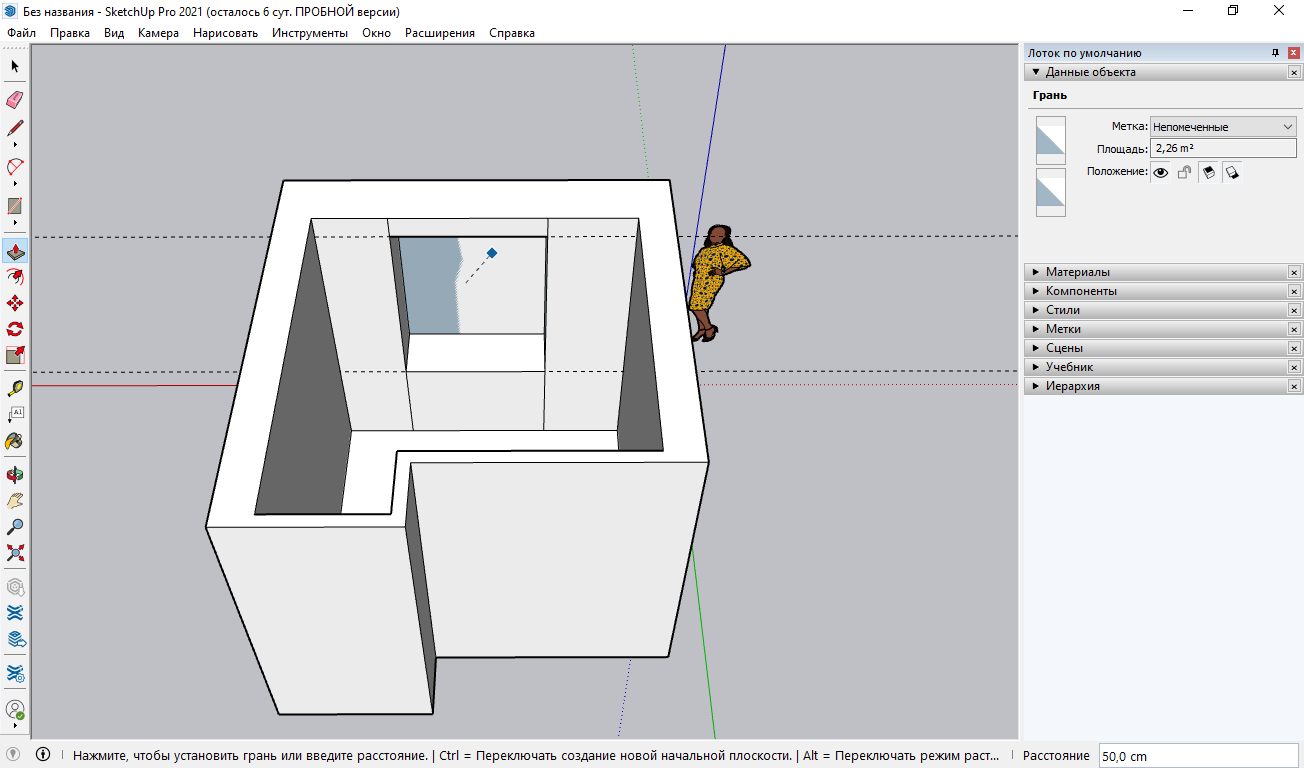Click the front face material swatch
The width and height of the screenshot is (1304, 768).
[1051, 140]
